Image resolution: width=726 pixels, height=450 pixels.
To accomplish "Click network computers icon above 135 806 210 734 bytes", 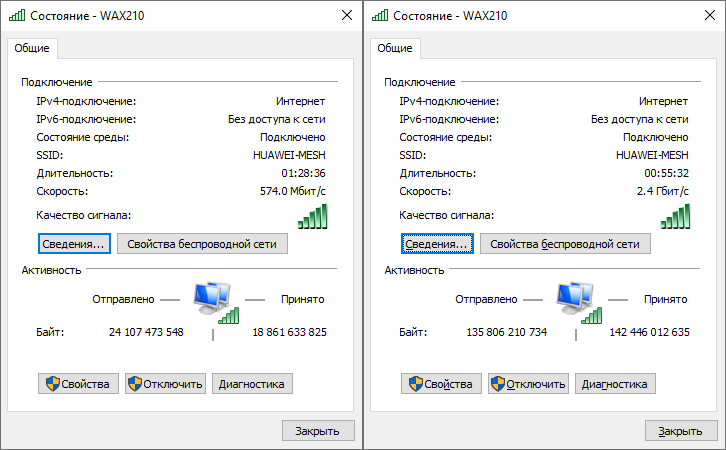I will [579, 302].
